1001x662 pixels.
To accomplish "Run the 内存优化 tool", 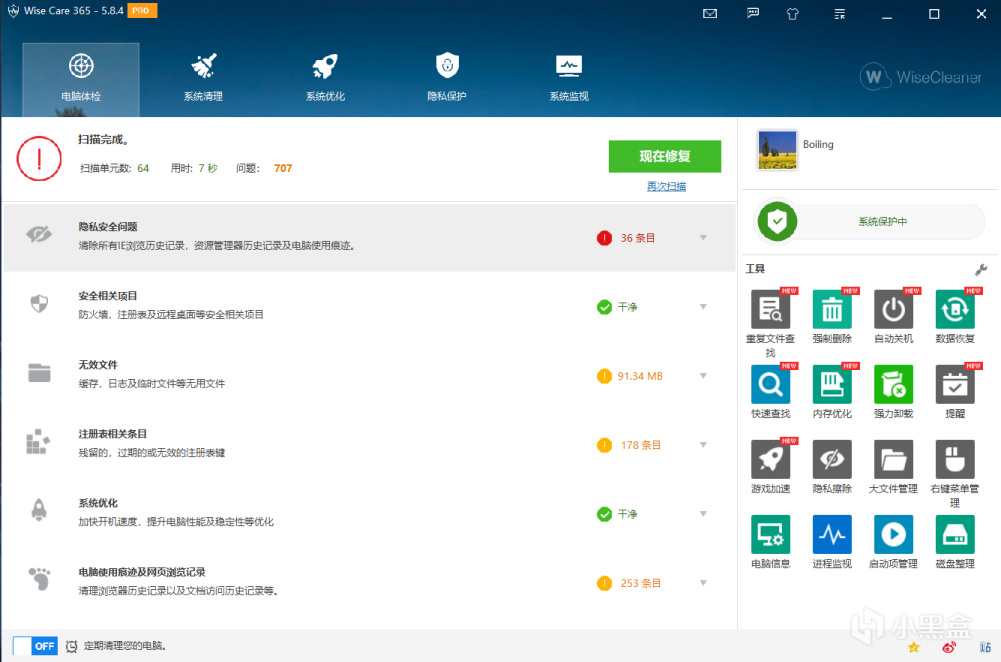I will coord(831,384).
